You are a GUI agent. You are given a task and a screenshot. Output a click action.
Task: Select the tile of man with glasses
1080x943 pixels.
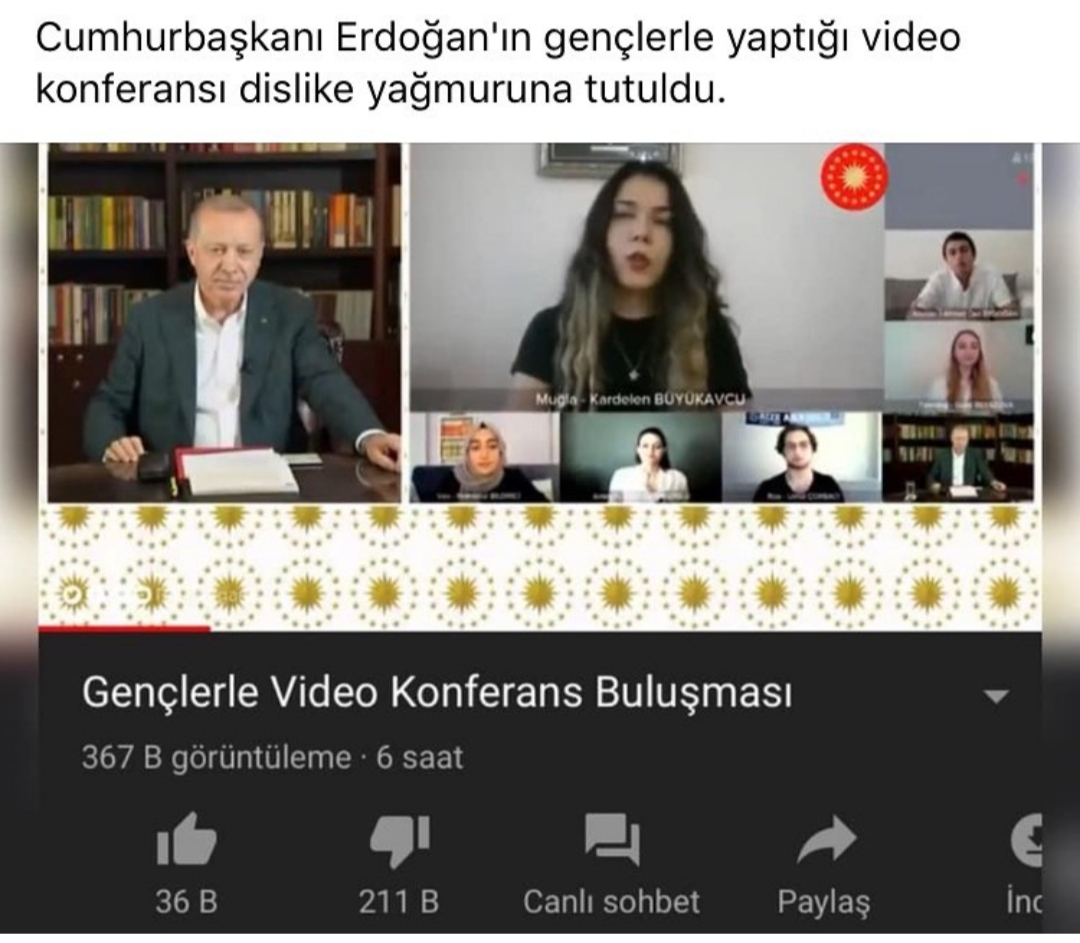pos(802,457)
